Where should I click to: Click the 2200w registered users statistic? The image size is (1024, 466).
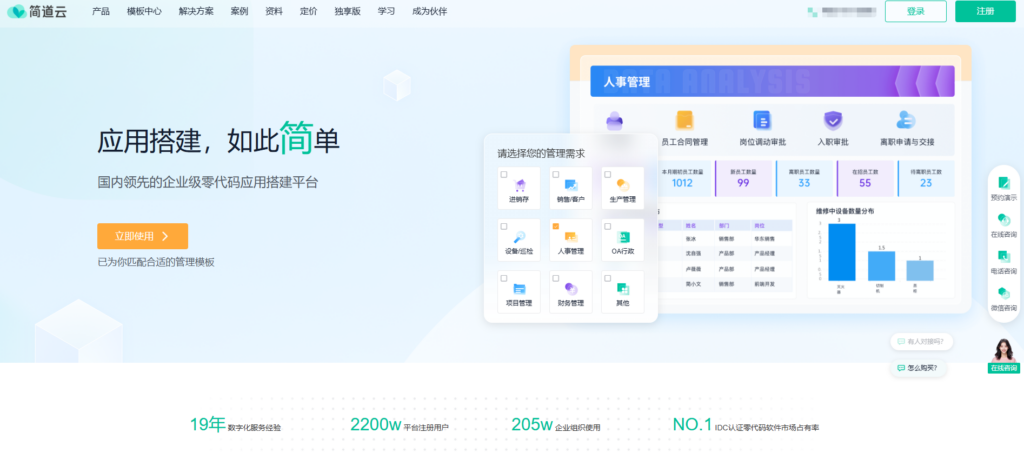376,425
